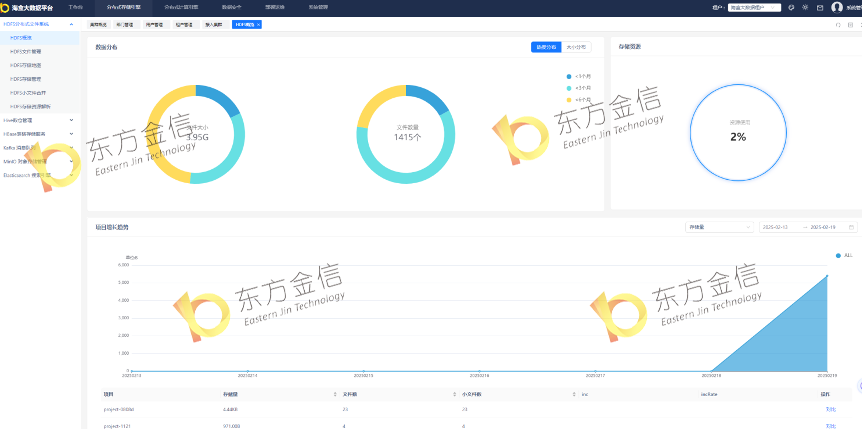Open the tenant (租户) dropdown
Viewport: 862px width, 429px height.
pyautogui.click(x=754, y=8)
